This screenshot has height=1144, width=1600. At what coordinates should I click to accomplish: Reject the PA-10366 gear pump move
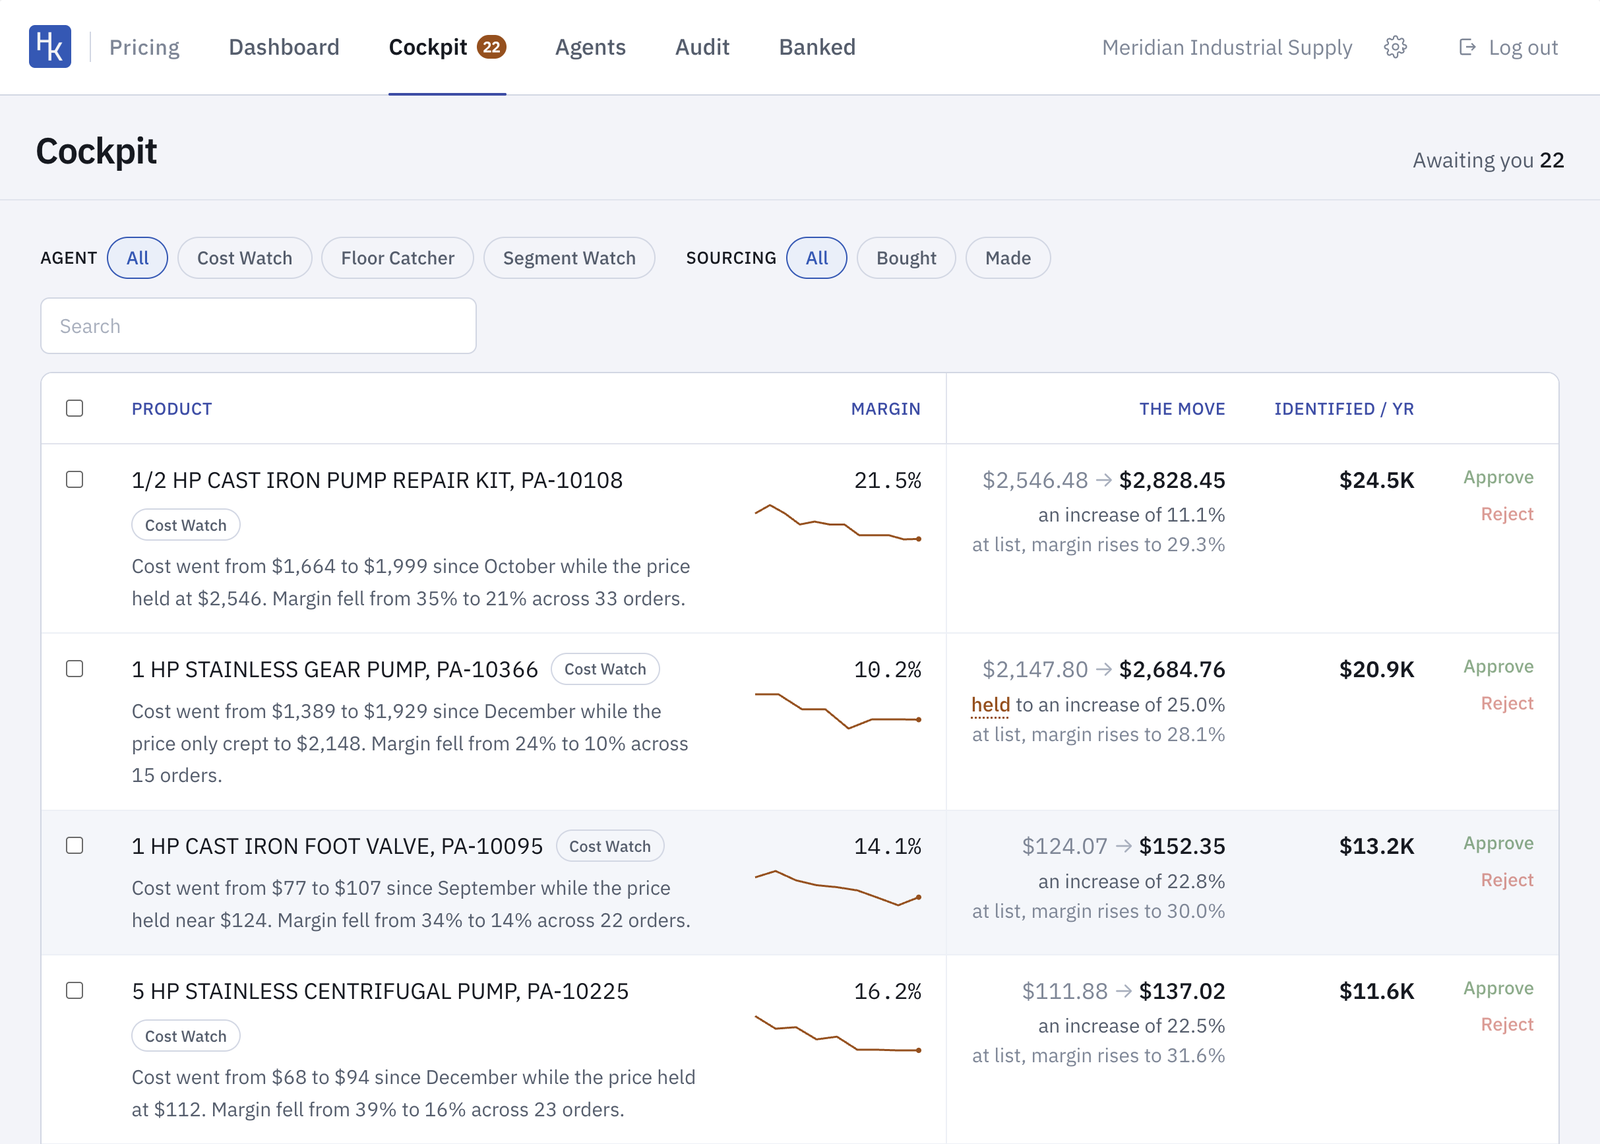coord(1507,703)
